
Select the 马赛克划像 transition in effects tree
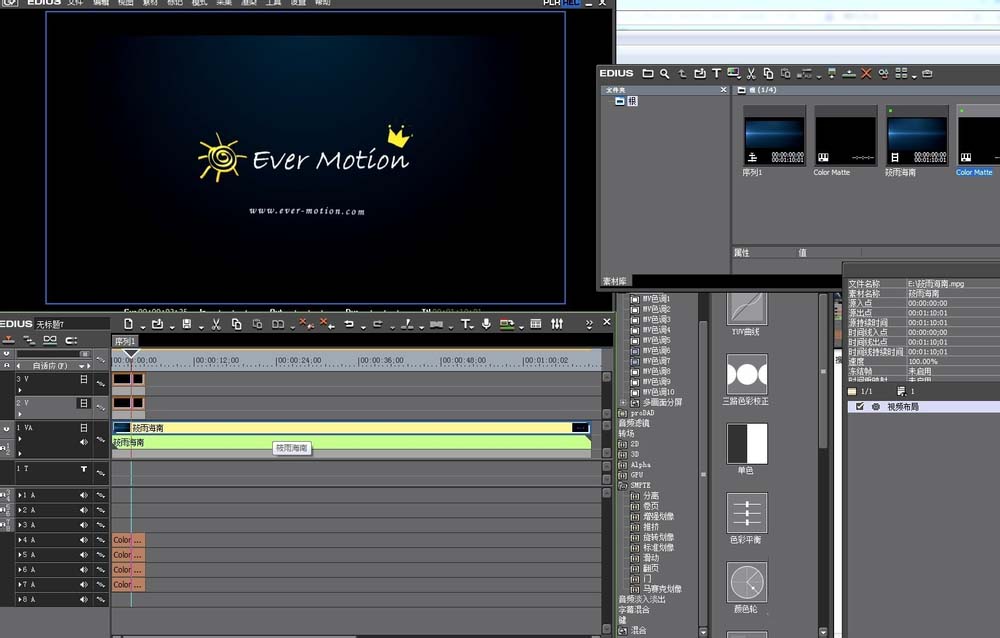pos(663,589)
